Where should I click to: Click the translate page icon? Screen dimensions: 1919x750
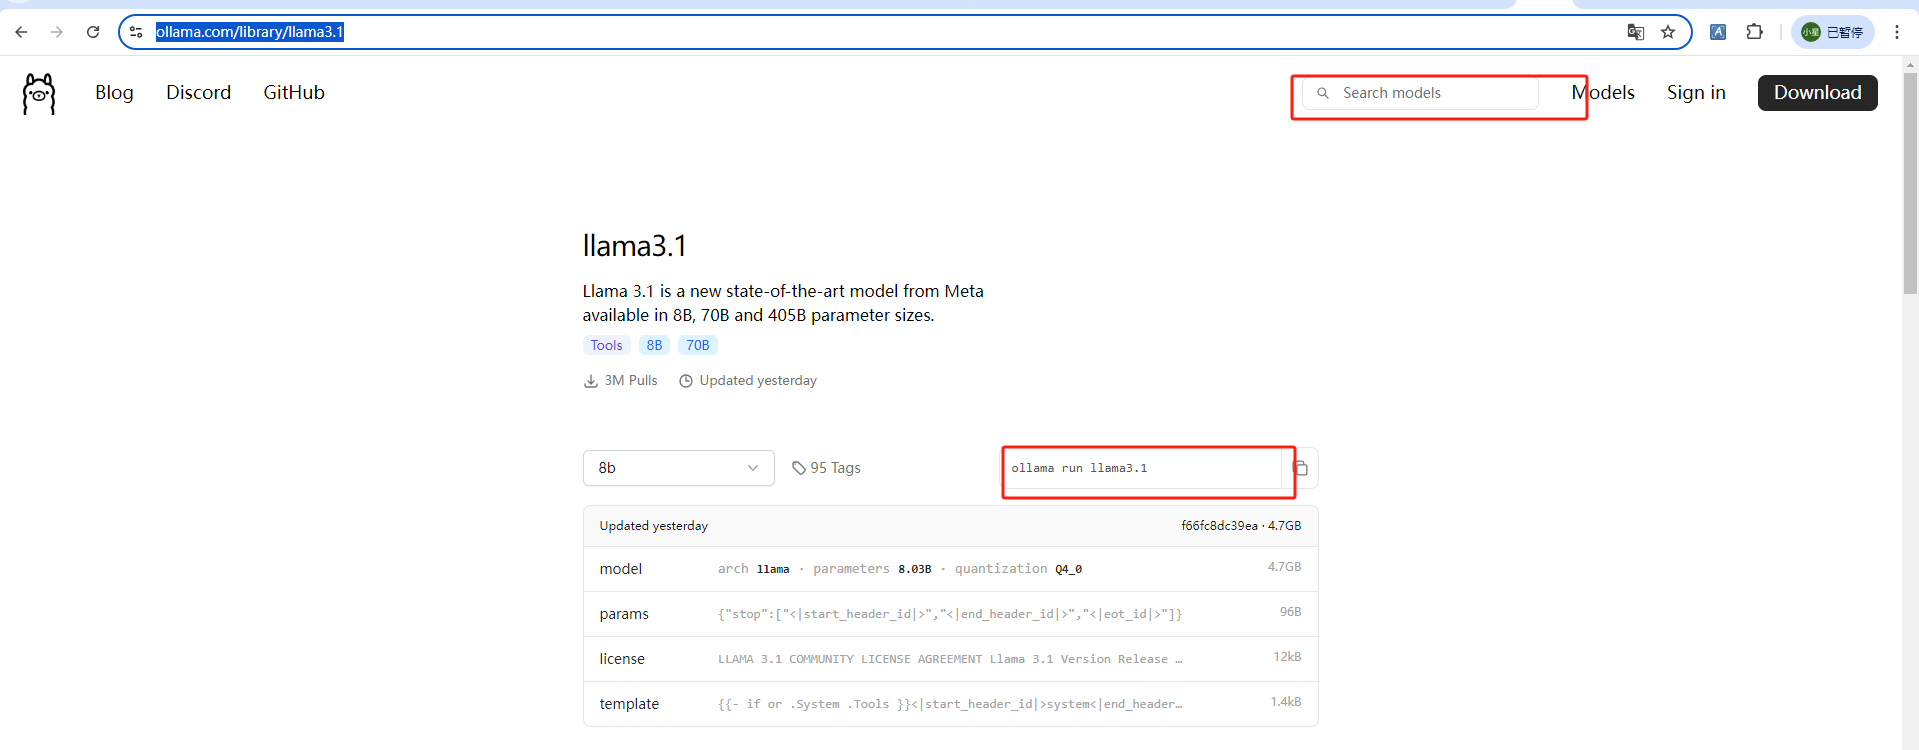click(x=1636, y=32)
